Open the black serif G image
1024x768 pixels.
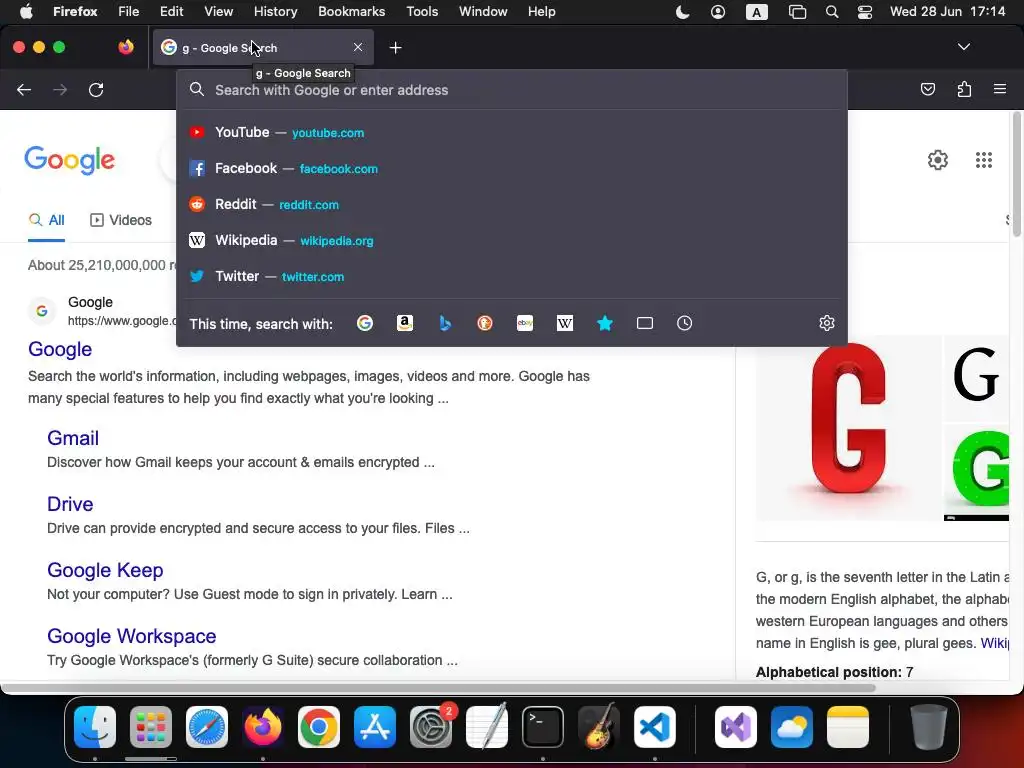(976, 377)
